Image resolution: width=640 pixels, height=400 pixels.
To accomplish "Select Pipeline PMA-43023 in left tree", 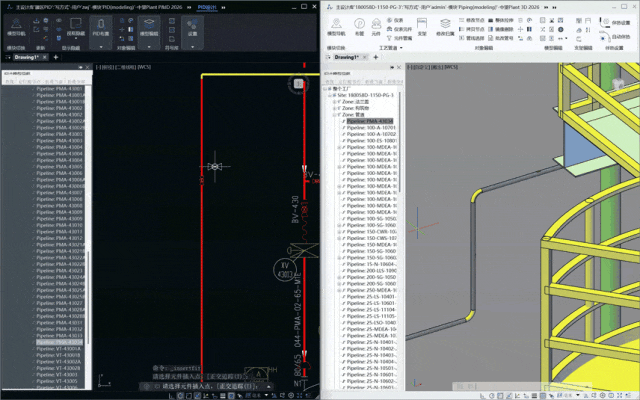I will click(59, 271).
